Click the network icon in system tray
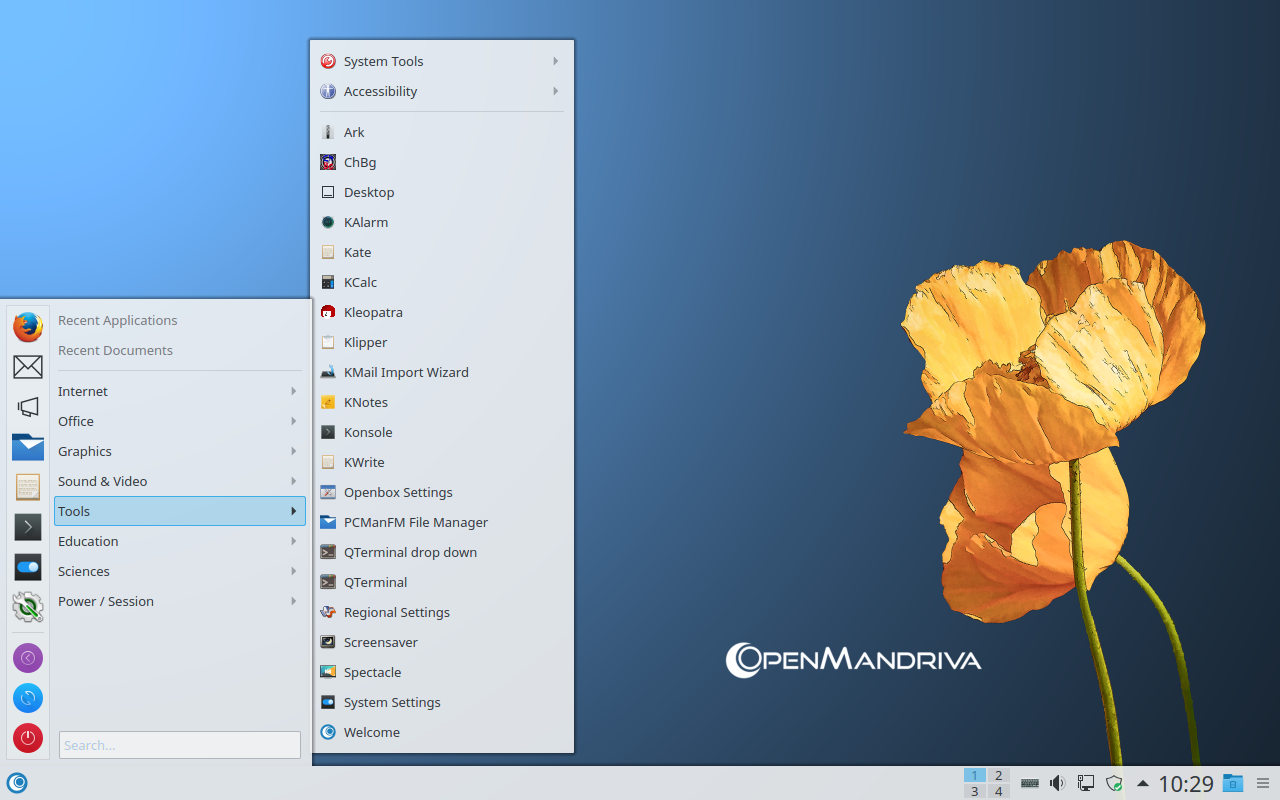This screenshot has width=1280, height=800. tap(1086, 783)
